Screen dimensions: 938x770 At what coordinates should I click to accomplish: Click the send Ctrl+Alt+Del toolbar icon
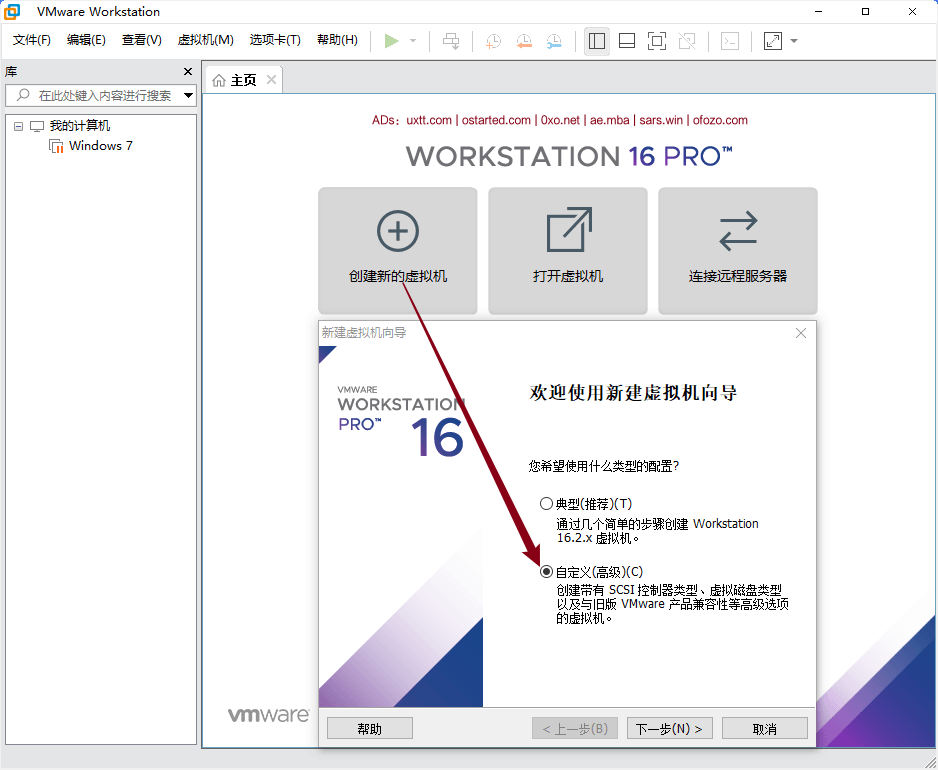click(x=451, y=41)
